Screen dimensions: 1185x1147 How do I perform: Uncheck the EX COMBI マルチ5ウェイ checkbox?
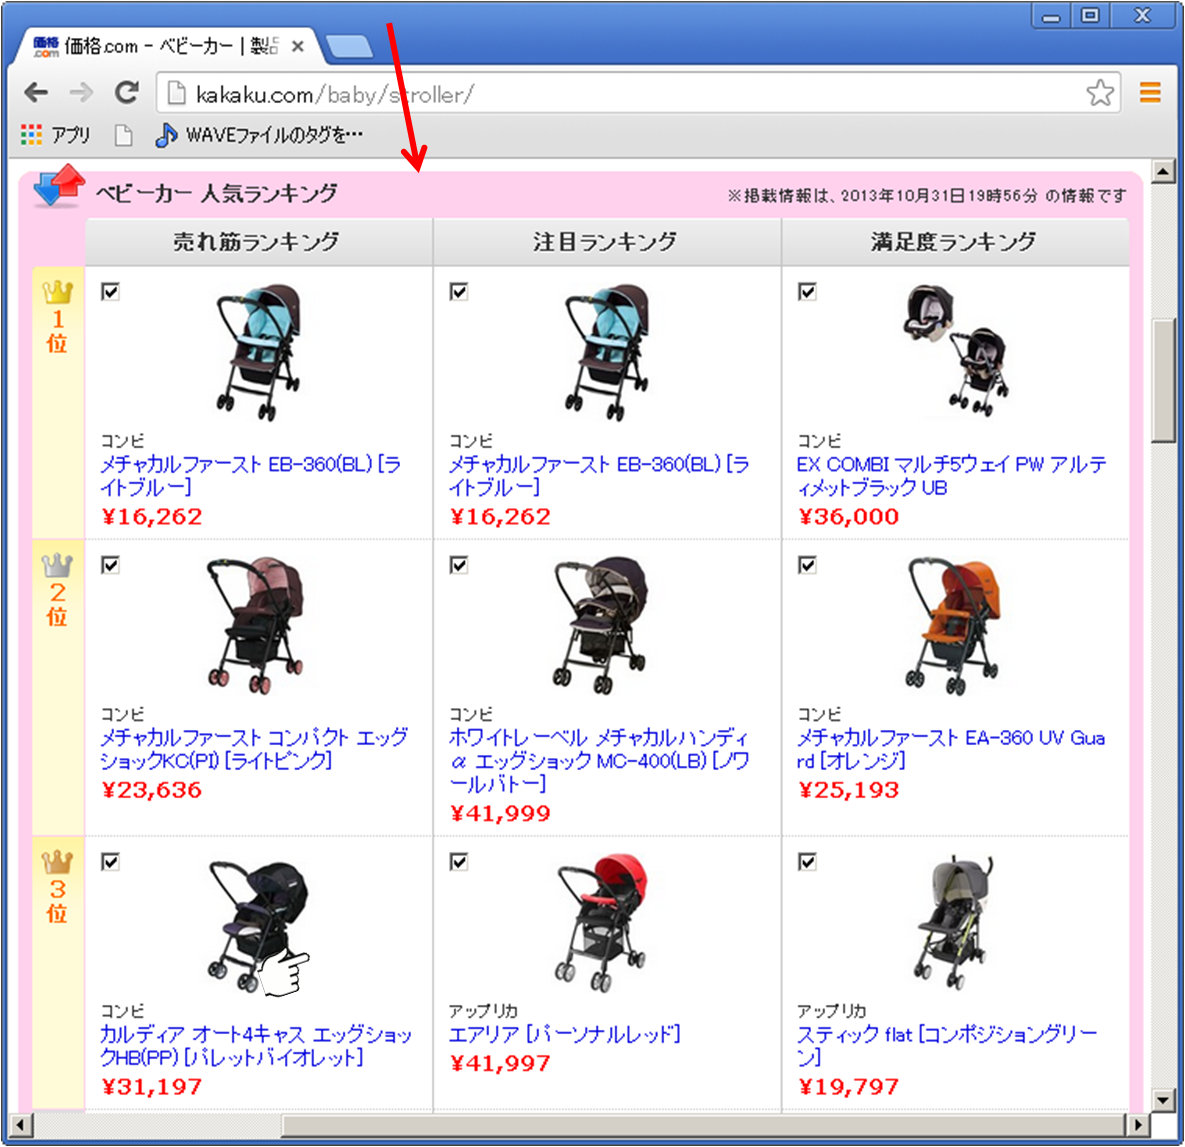[x=805, y=291]
